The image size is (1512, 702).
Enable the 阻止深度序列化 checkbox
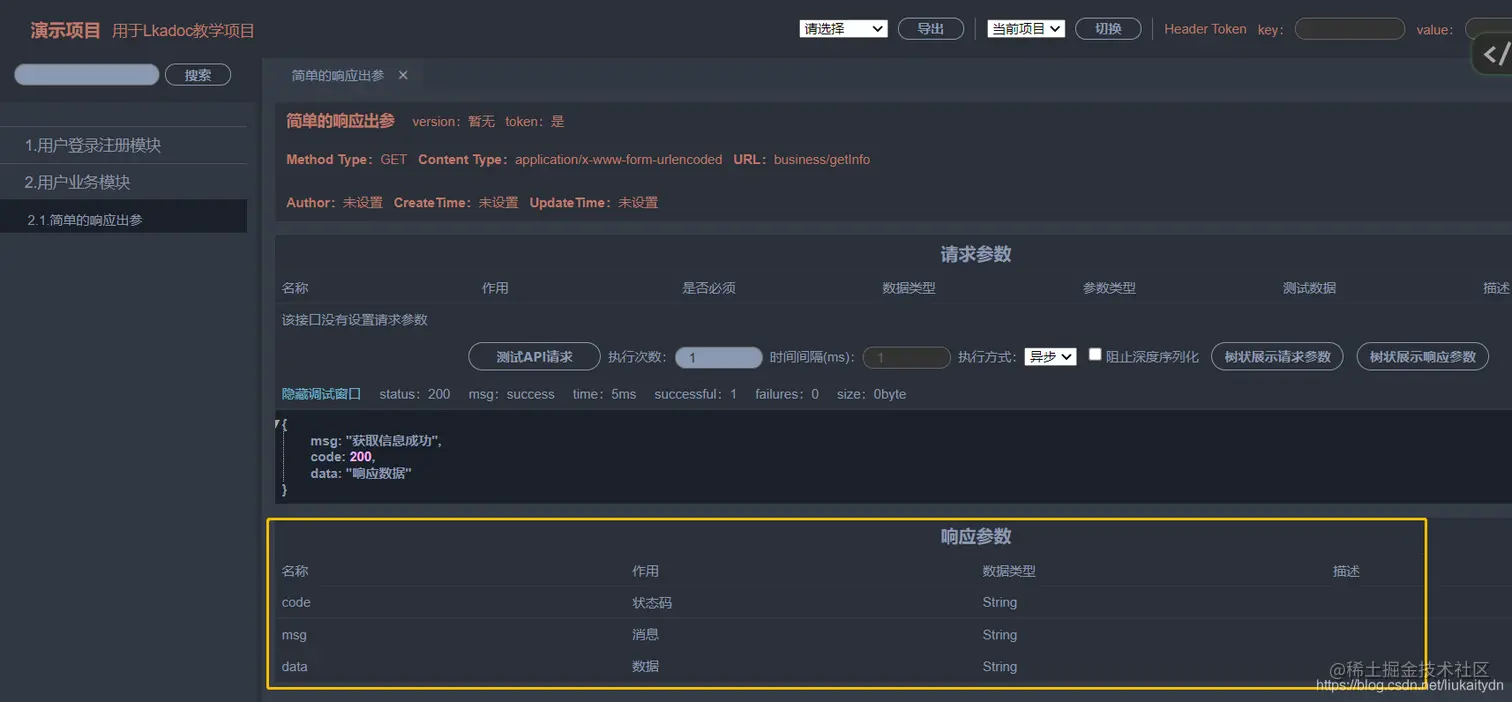pyautogui.click(x=1095, y=352)
